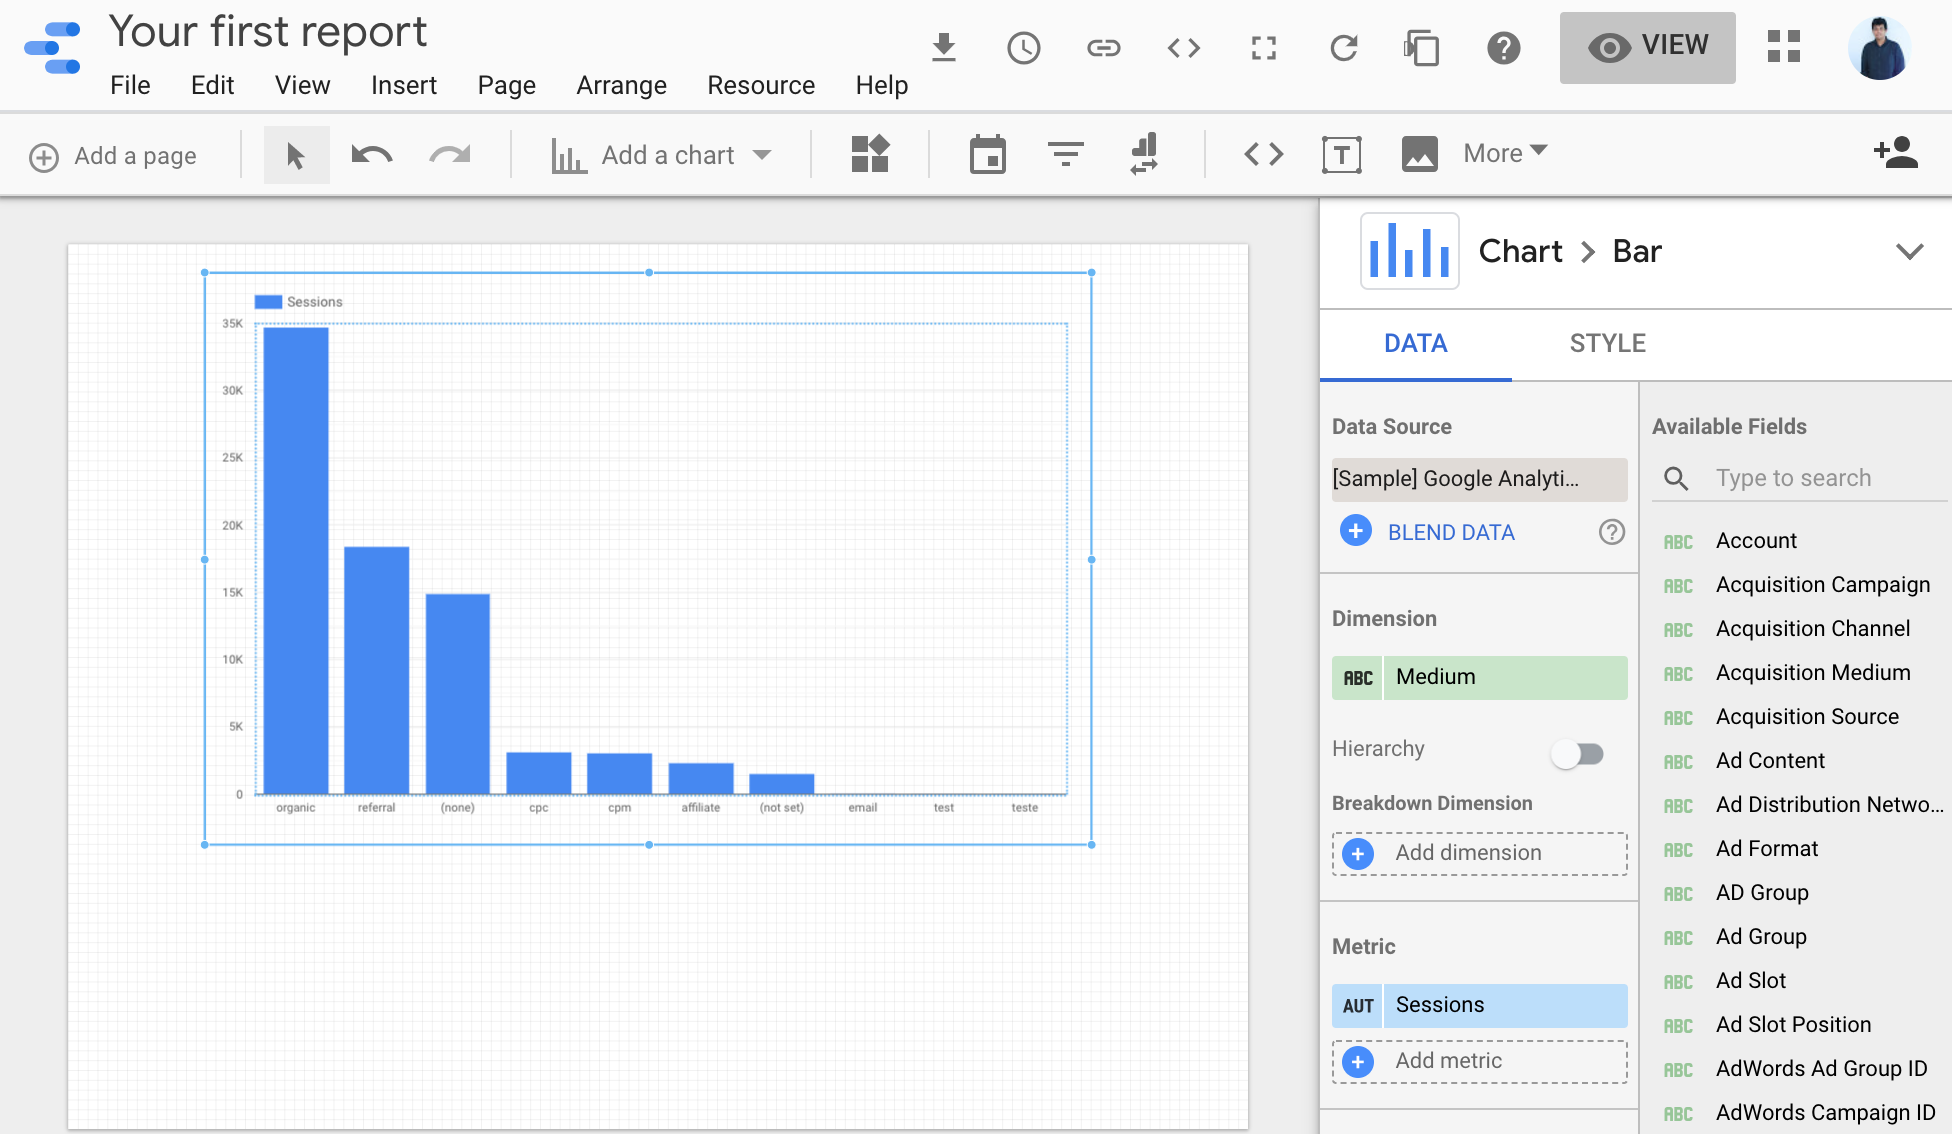1952x1134 pixels.
Task: Open the More tools dropdown
Action: point(1503,153)
